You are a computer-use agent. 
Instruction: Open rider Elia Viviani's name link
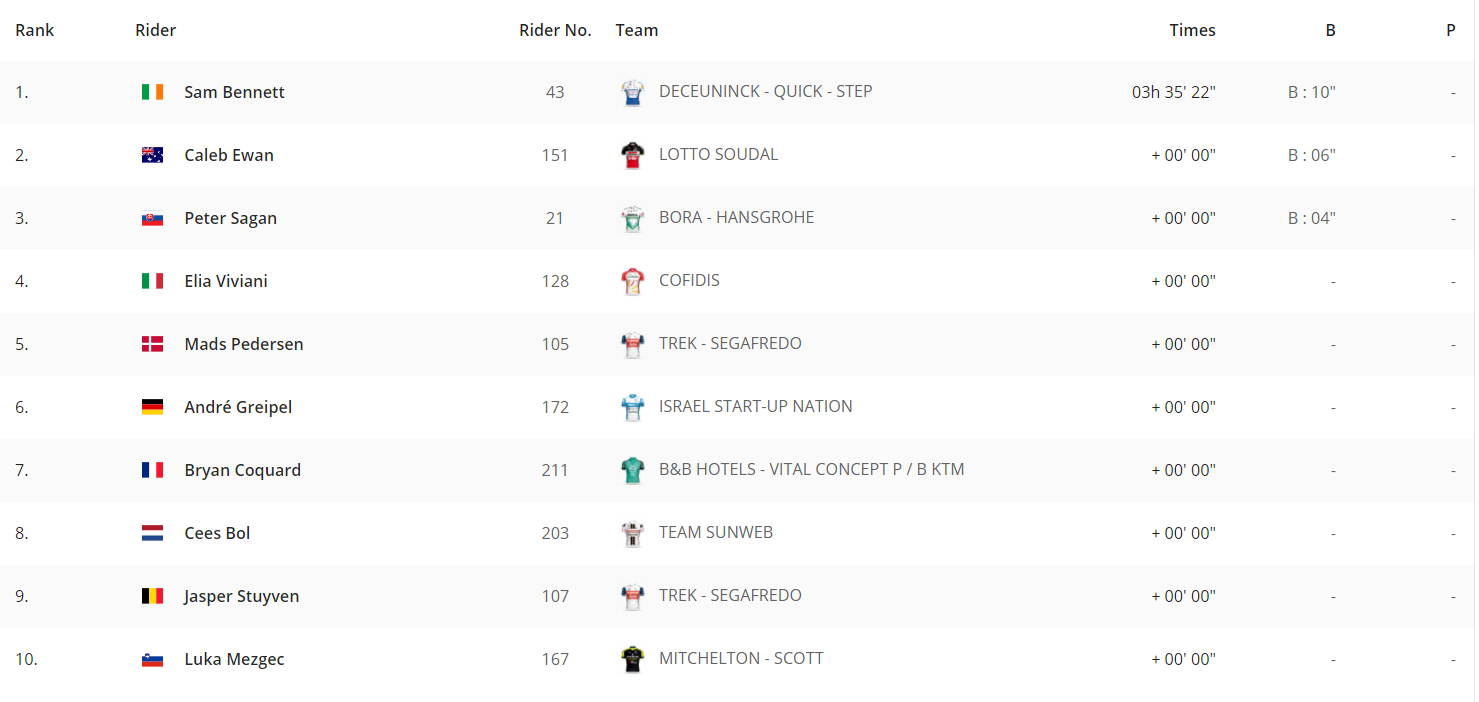click(226, 281)
